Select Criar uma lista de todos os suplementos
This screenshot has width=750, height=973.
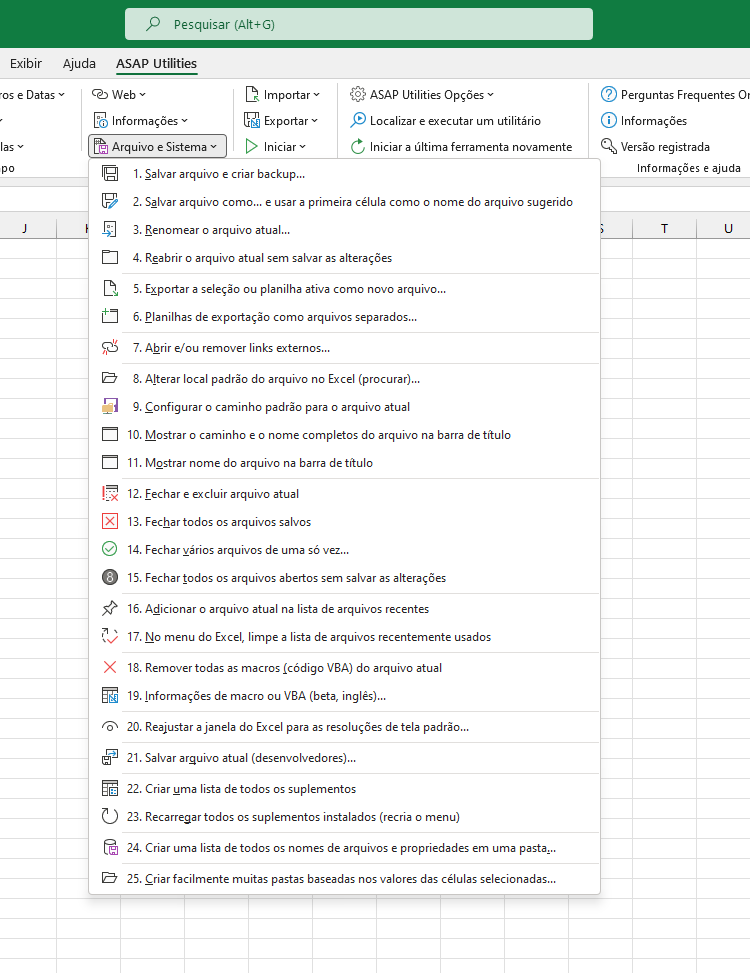(344, 788)
